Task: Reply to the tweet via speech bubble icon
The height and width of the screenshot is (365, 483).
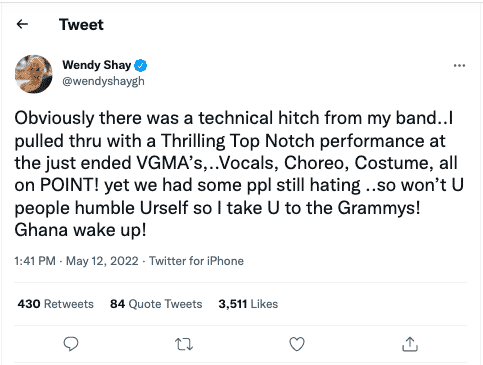Action: click(x=71, y=344)
